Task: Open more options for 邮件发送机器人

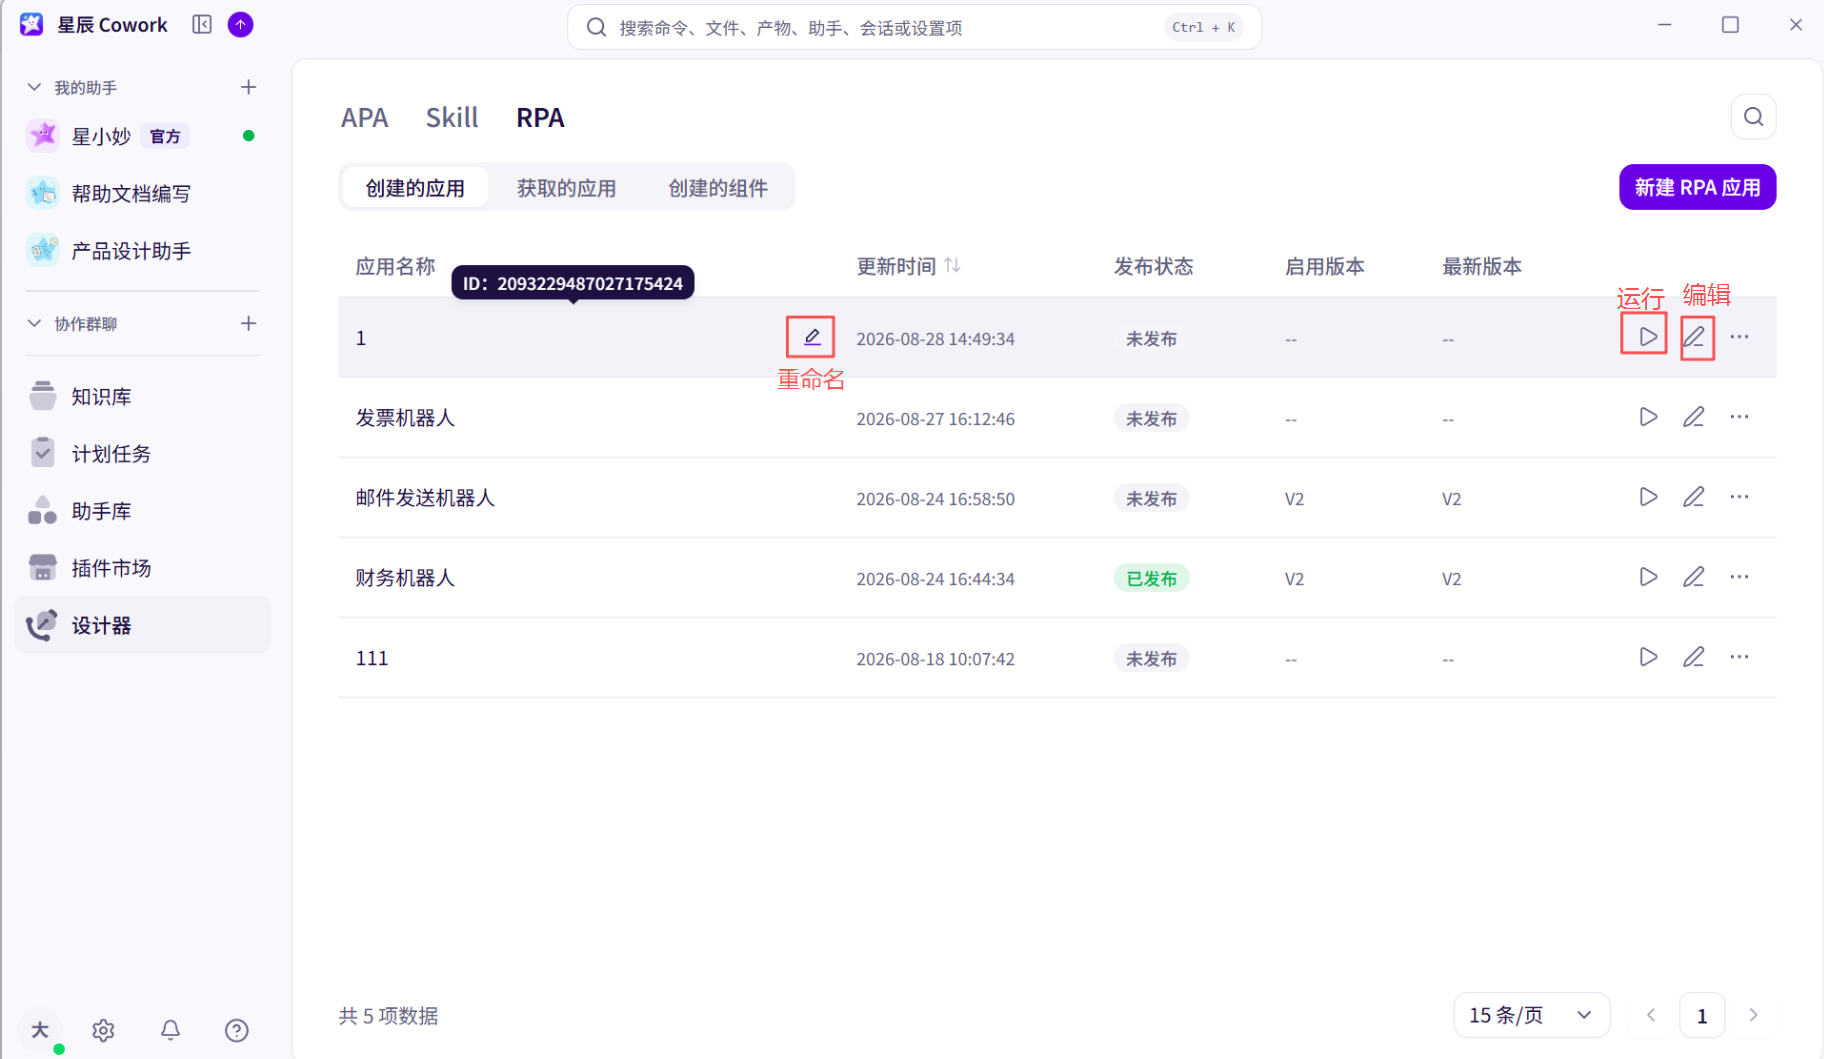Action: pos(1739,497)
